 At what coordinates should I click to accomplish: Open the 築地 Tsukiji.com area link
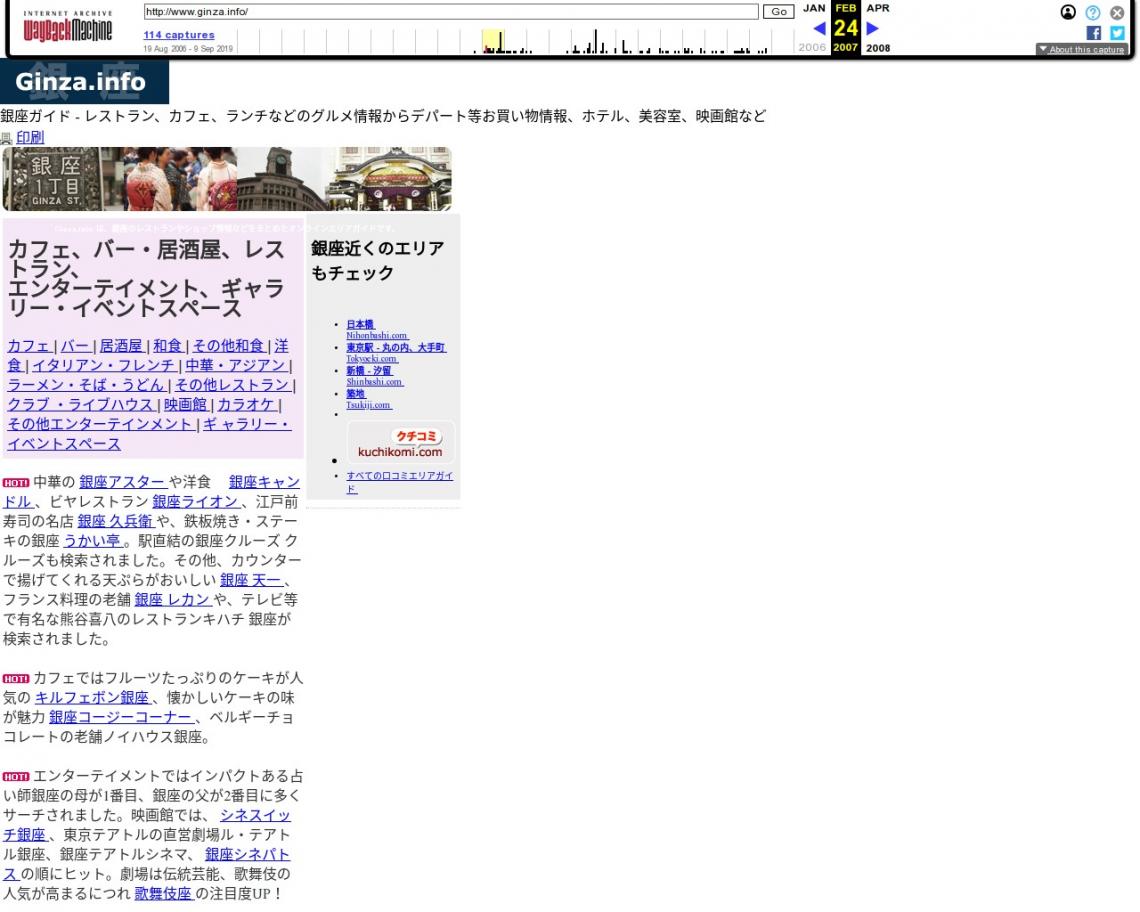point(369,399)
